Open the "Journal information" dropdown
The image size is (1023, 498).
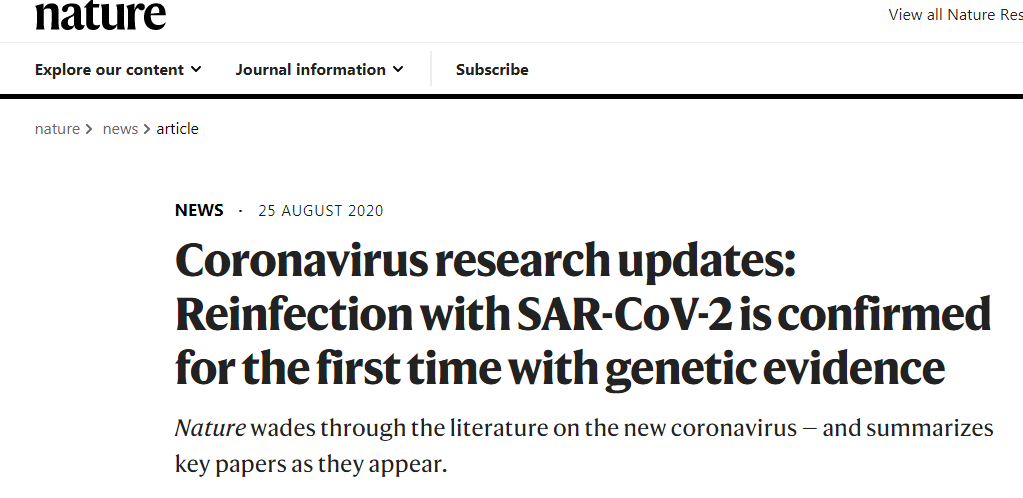[x=310, y=70]
